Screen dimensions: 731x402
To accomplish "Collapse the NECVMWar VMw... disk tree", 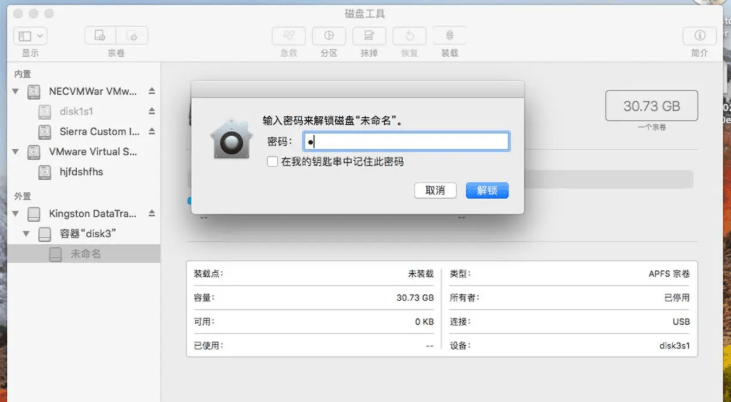I will click(x=16, y=91).
